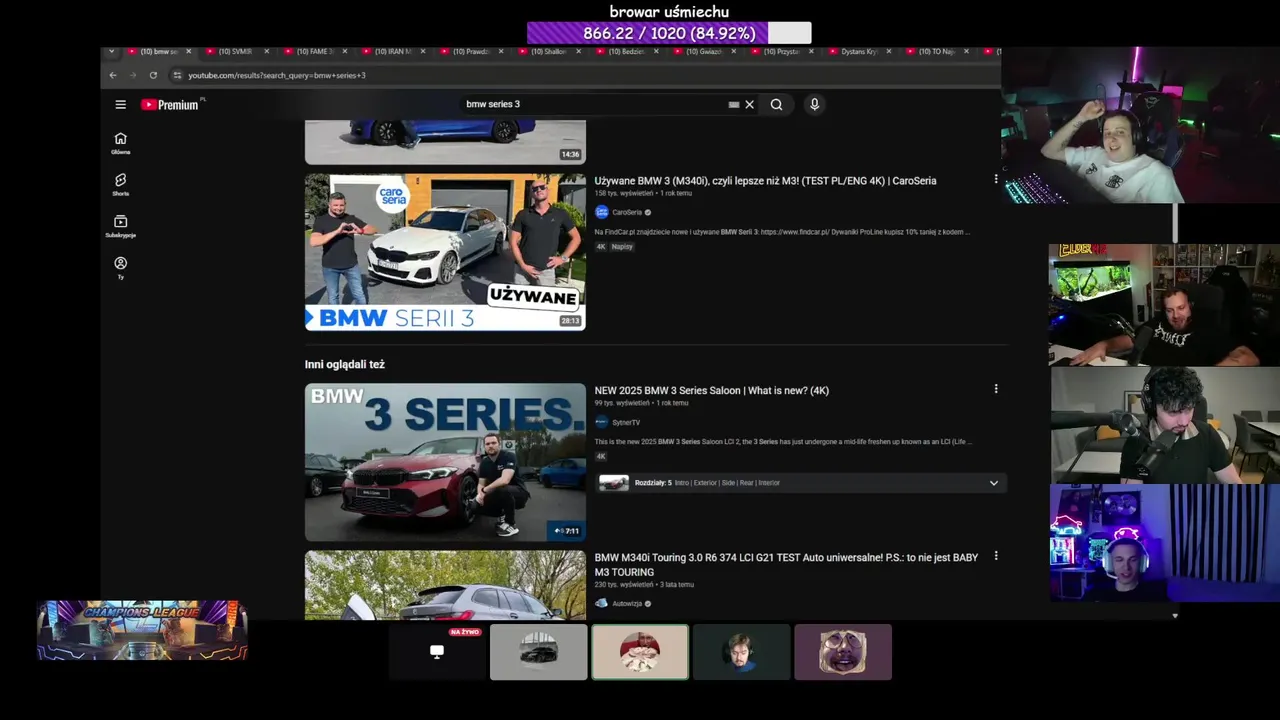Click 99 tys. wyświetleń text
This screenshot has width=1280, height=720.
[622, 403]
